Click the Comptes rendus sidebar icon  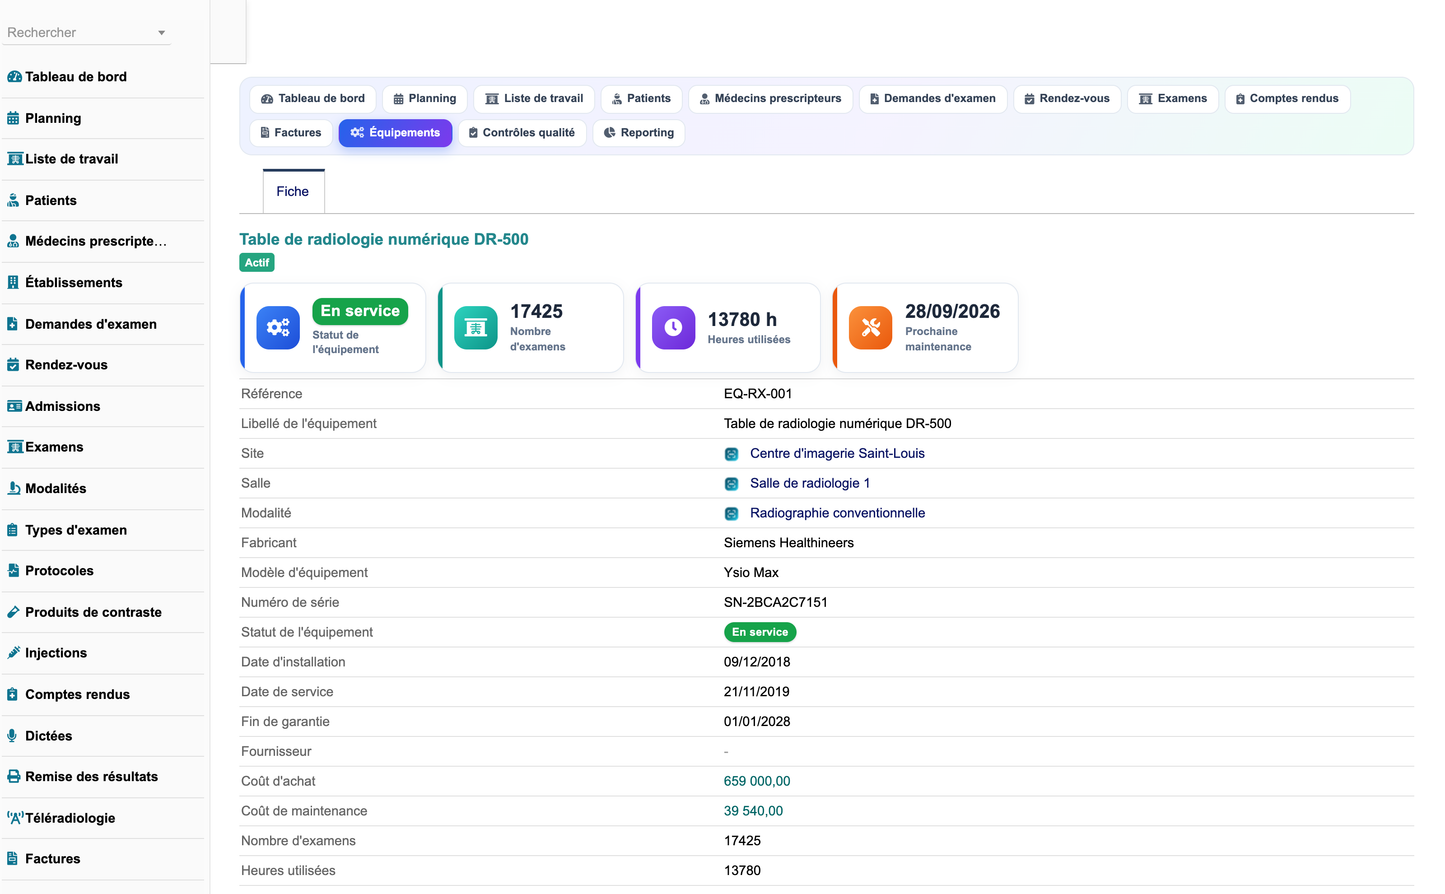click(x=12, y=694)
